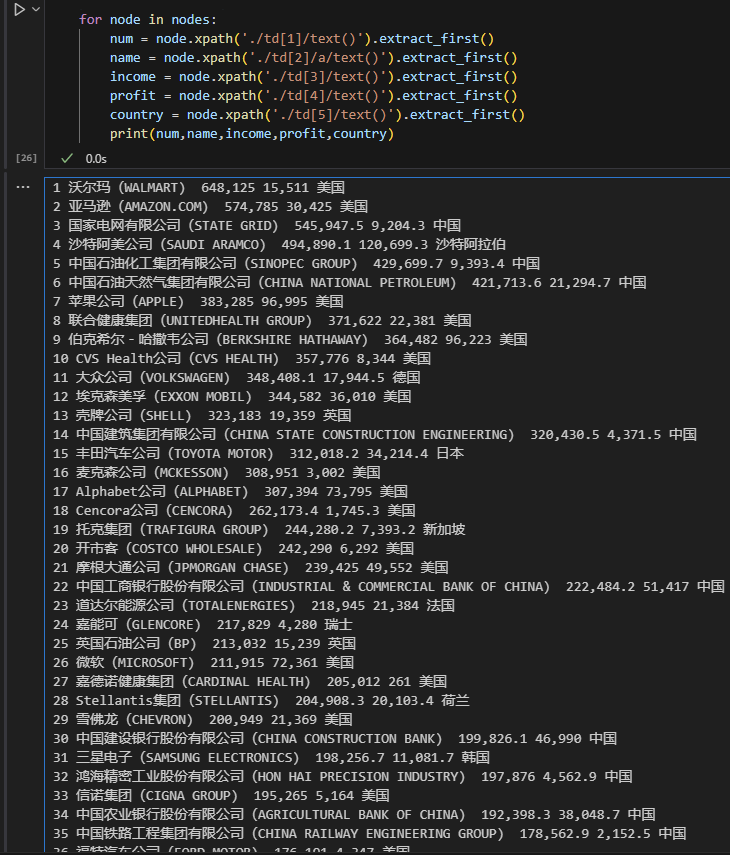This screenshot has width=730, height=855.
Task: Click the CHEVRON output row
Action: tap(203, 720)
